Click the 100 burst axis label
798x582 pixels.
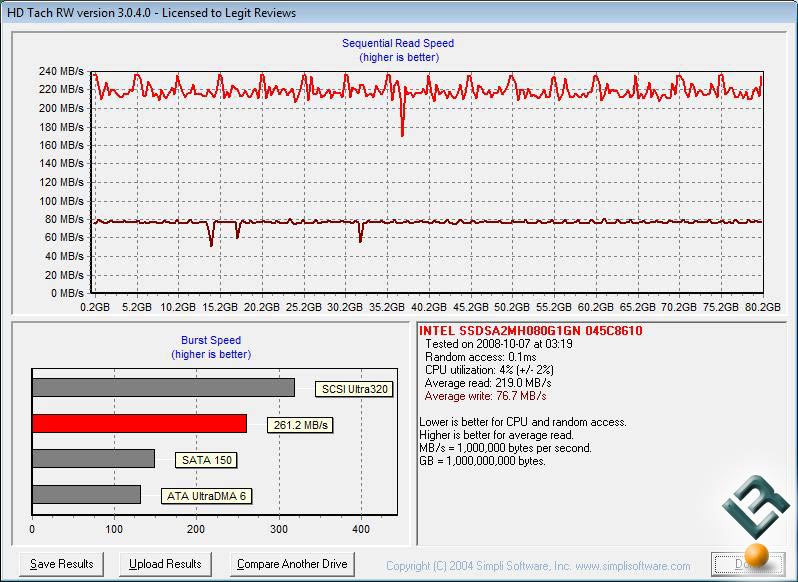(x=114, y=529)
